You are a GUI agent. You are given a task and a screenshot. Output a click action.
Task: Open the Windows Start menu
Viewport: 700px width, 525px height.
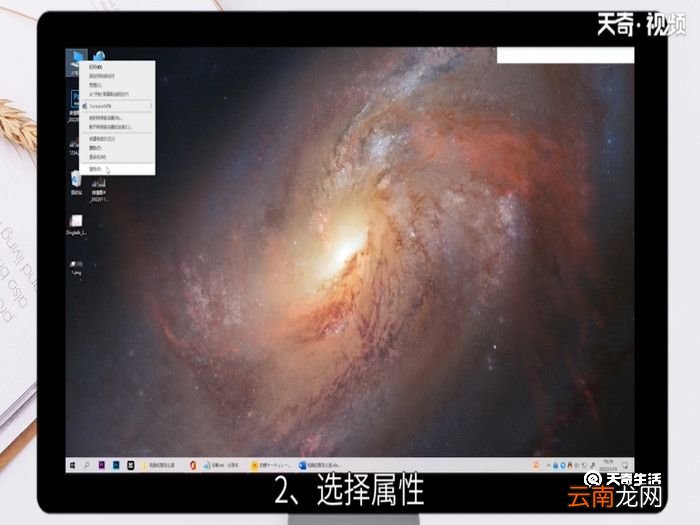pyautogui.click(x=72, y=465)
